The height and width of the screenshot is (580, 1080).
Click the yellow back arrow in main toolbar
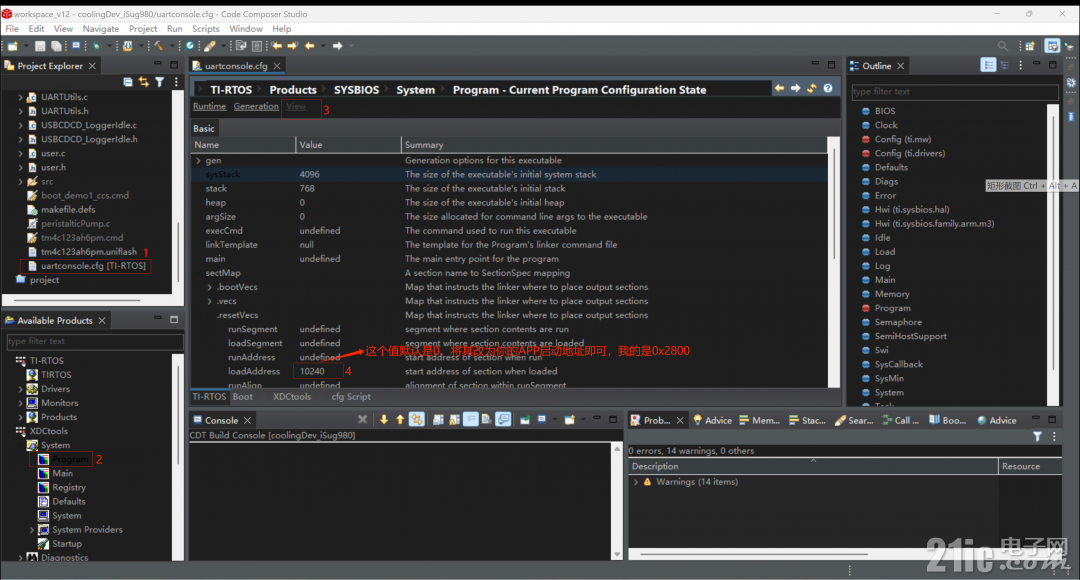click(310, 46)
